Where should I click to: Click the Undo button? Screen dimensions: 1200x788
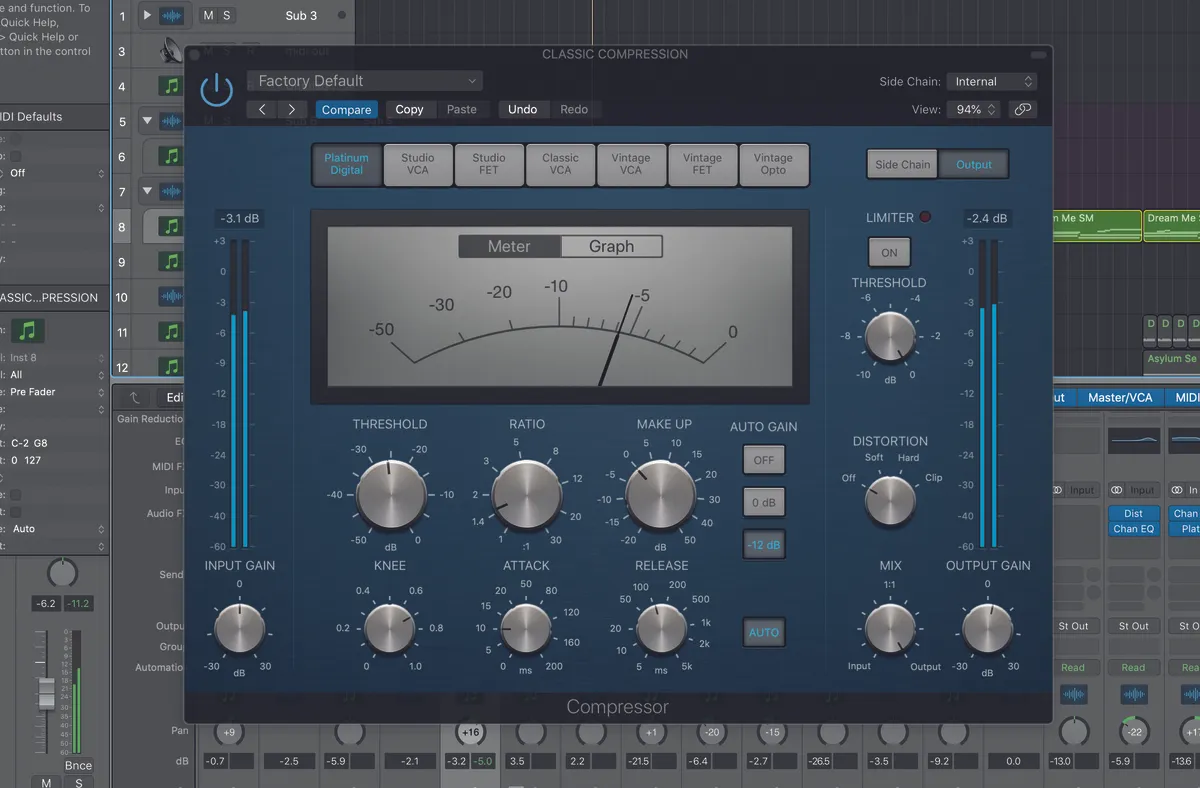tap(522, 110)
